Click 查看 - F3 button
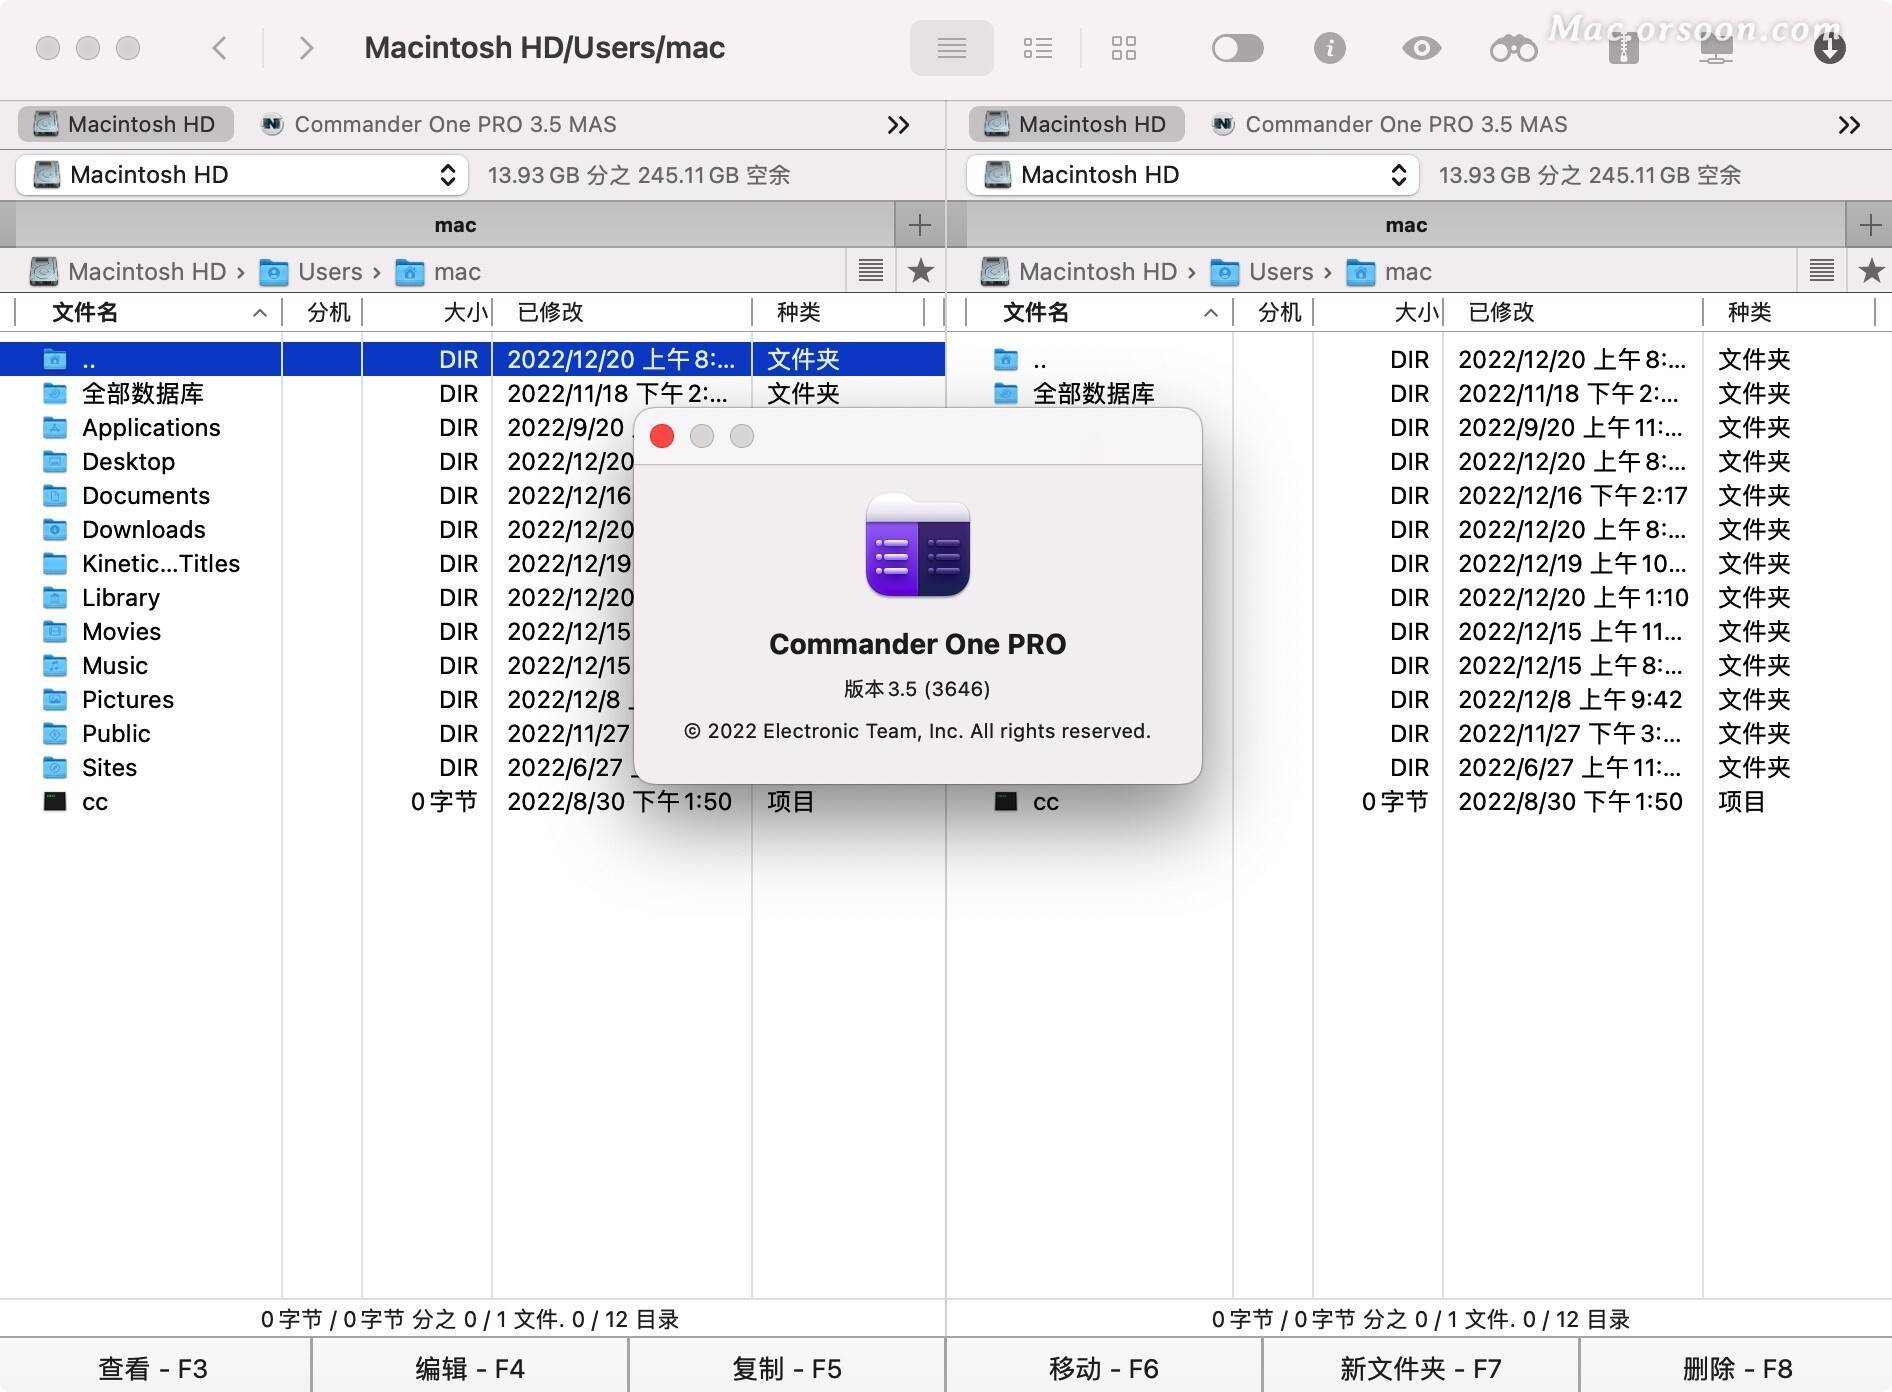The width and height of the screenshot is (1892, 1392). (x=154, y=1368)
